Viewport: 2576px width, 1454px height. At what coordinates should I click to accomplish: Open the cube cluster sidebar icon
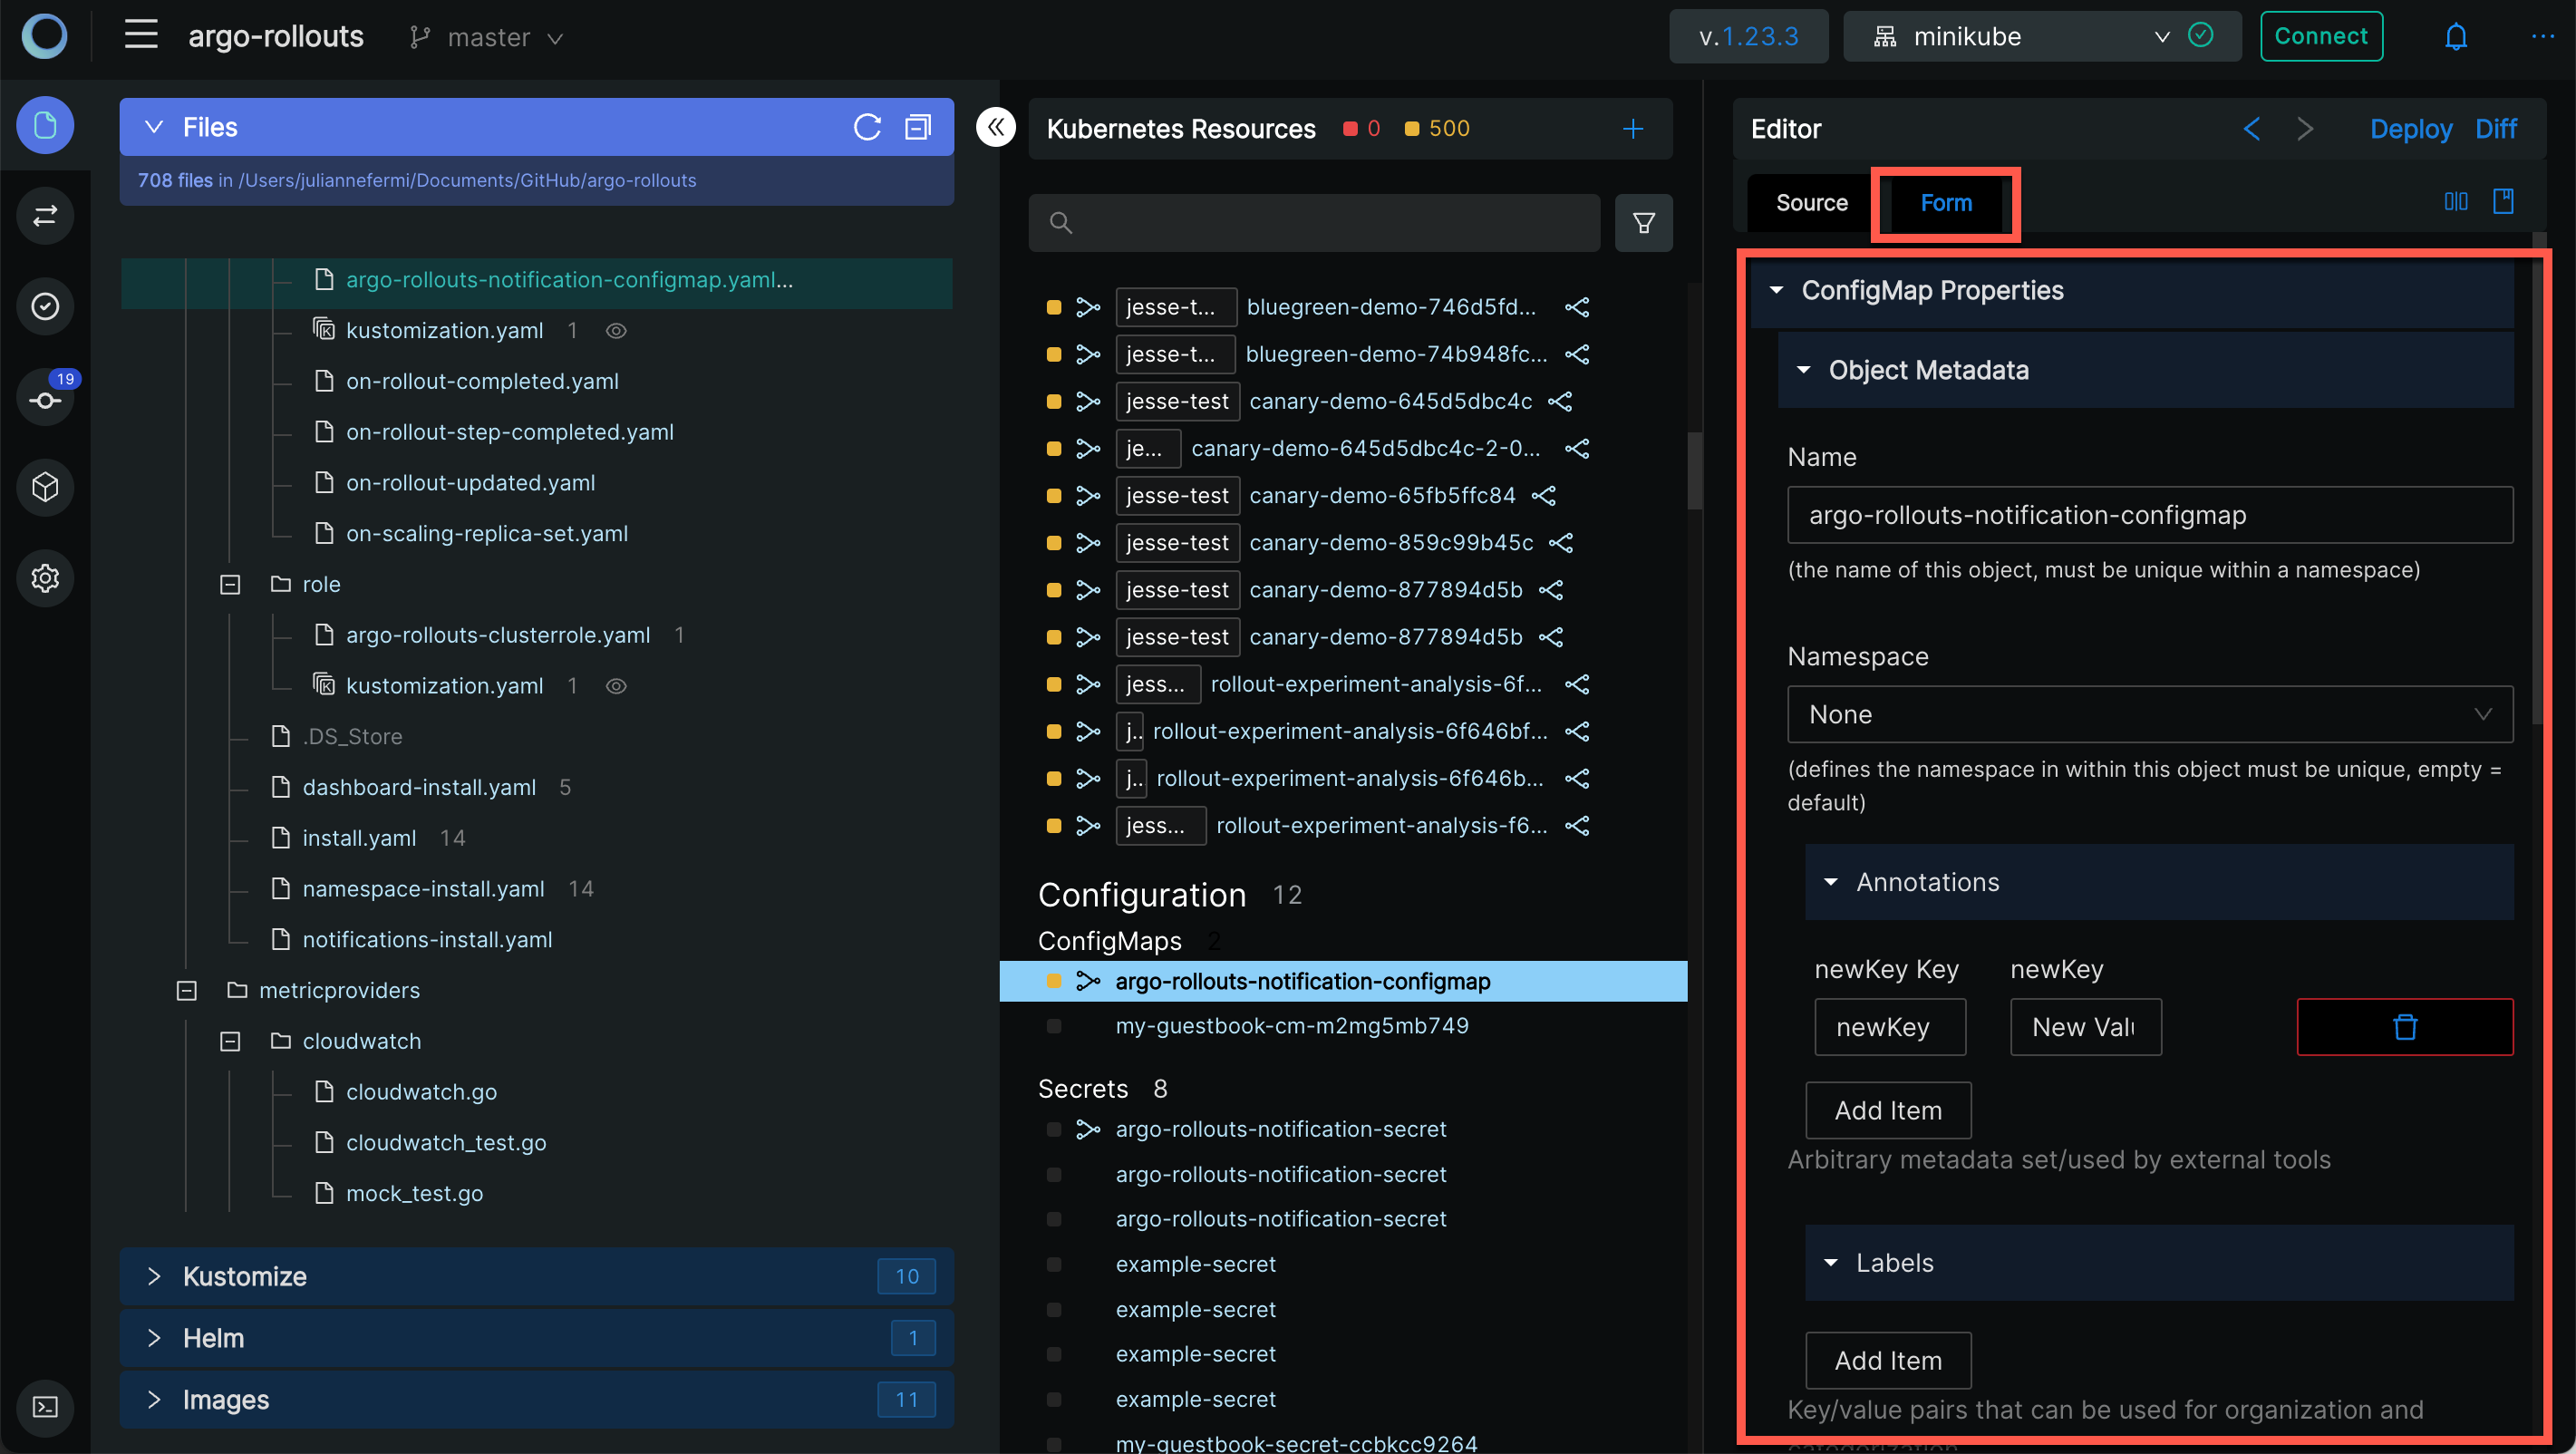pyautogui.click(x=45, y=487)
